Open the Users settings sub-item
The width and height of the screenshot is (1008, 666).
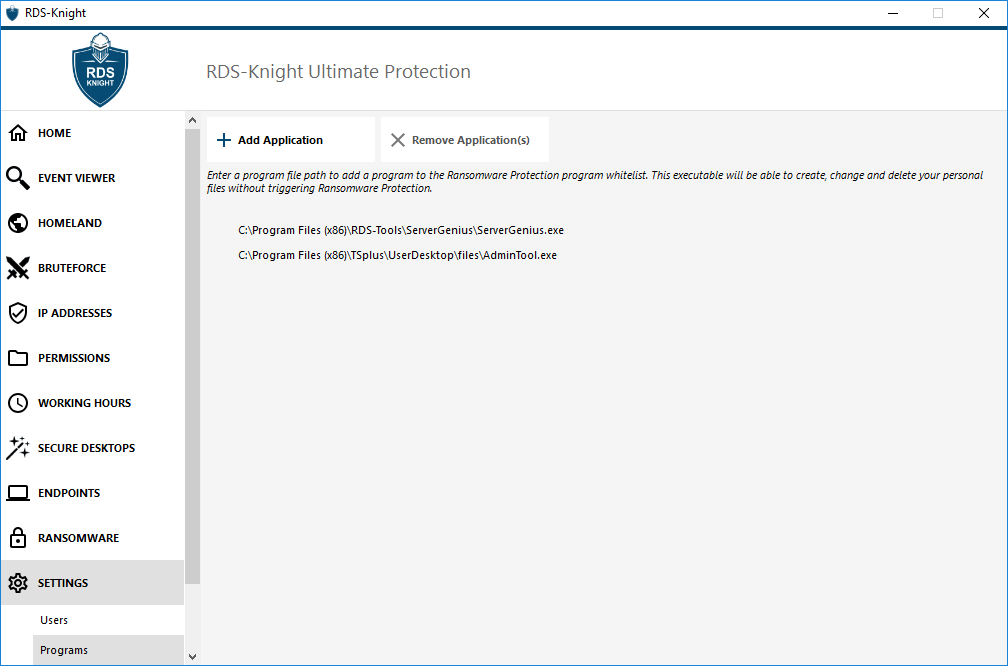click(108, 620)
